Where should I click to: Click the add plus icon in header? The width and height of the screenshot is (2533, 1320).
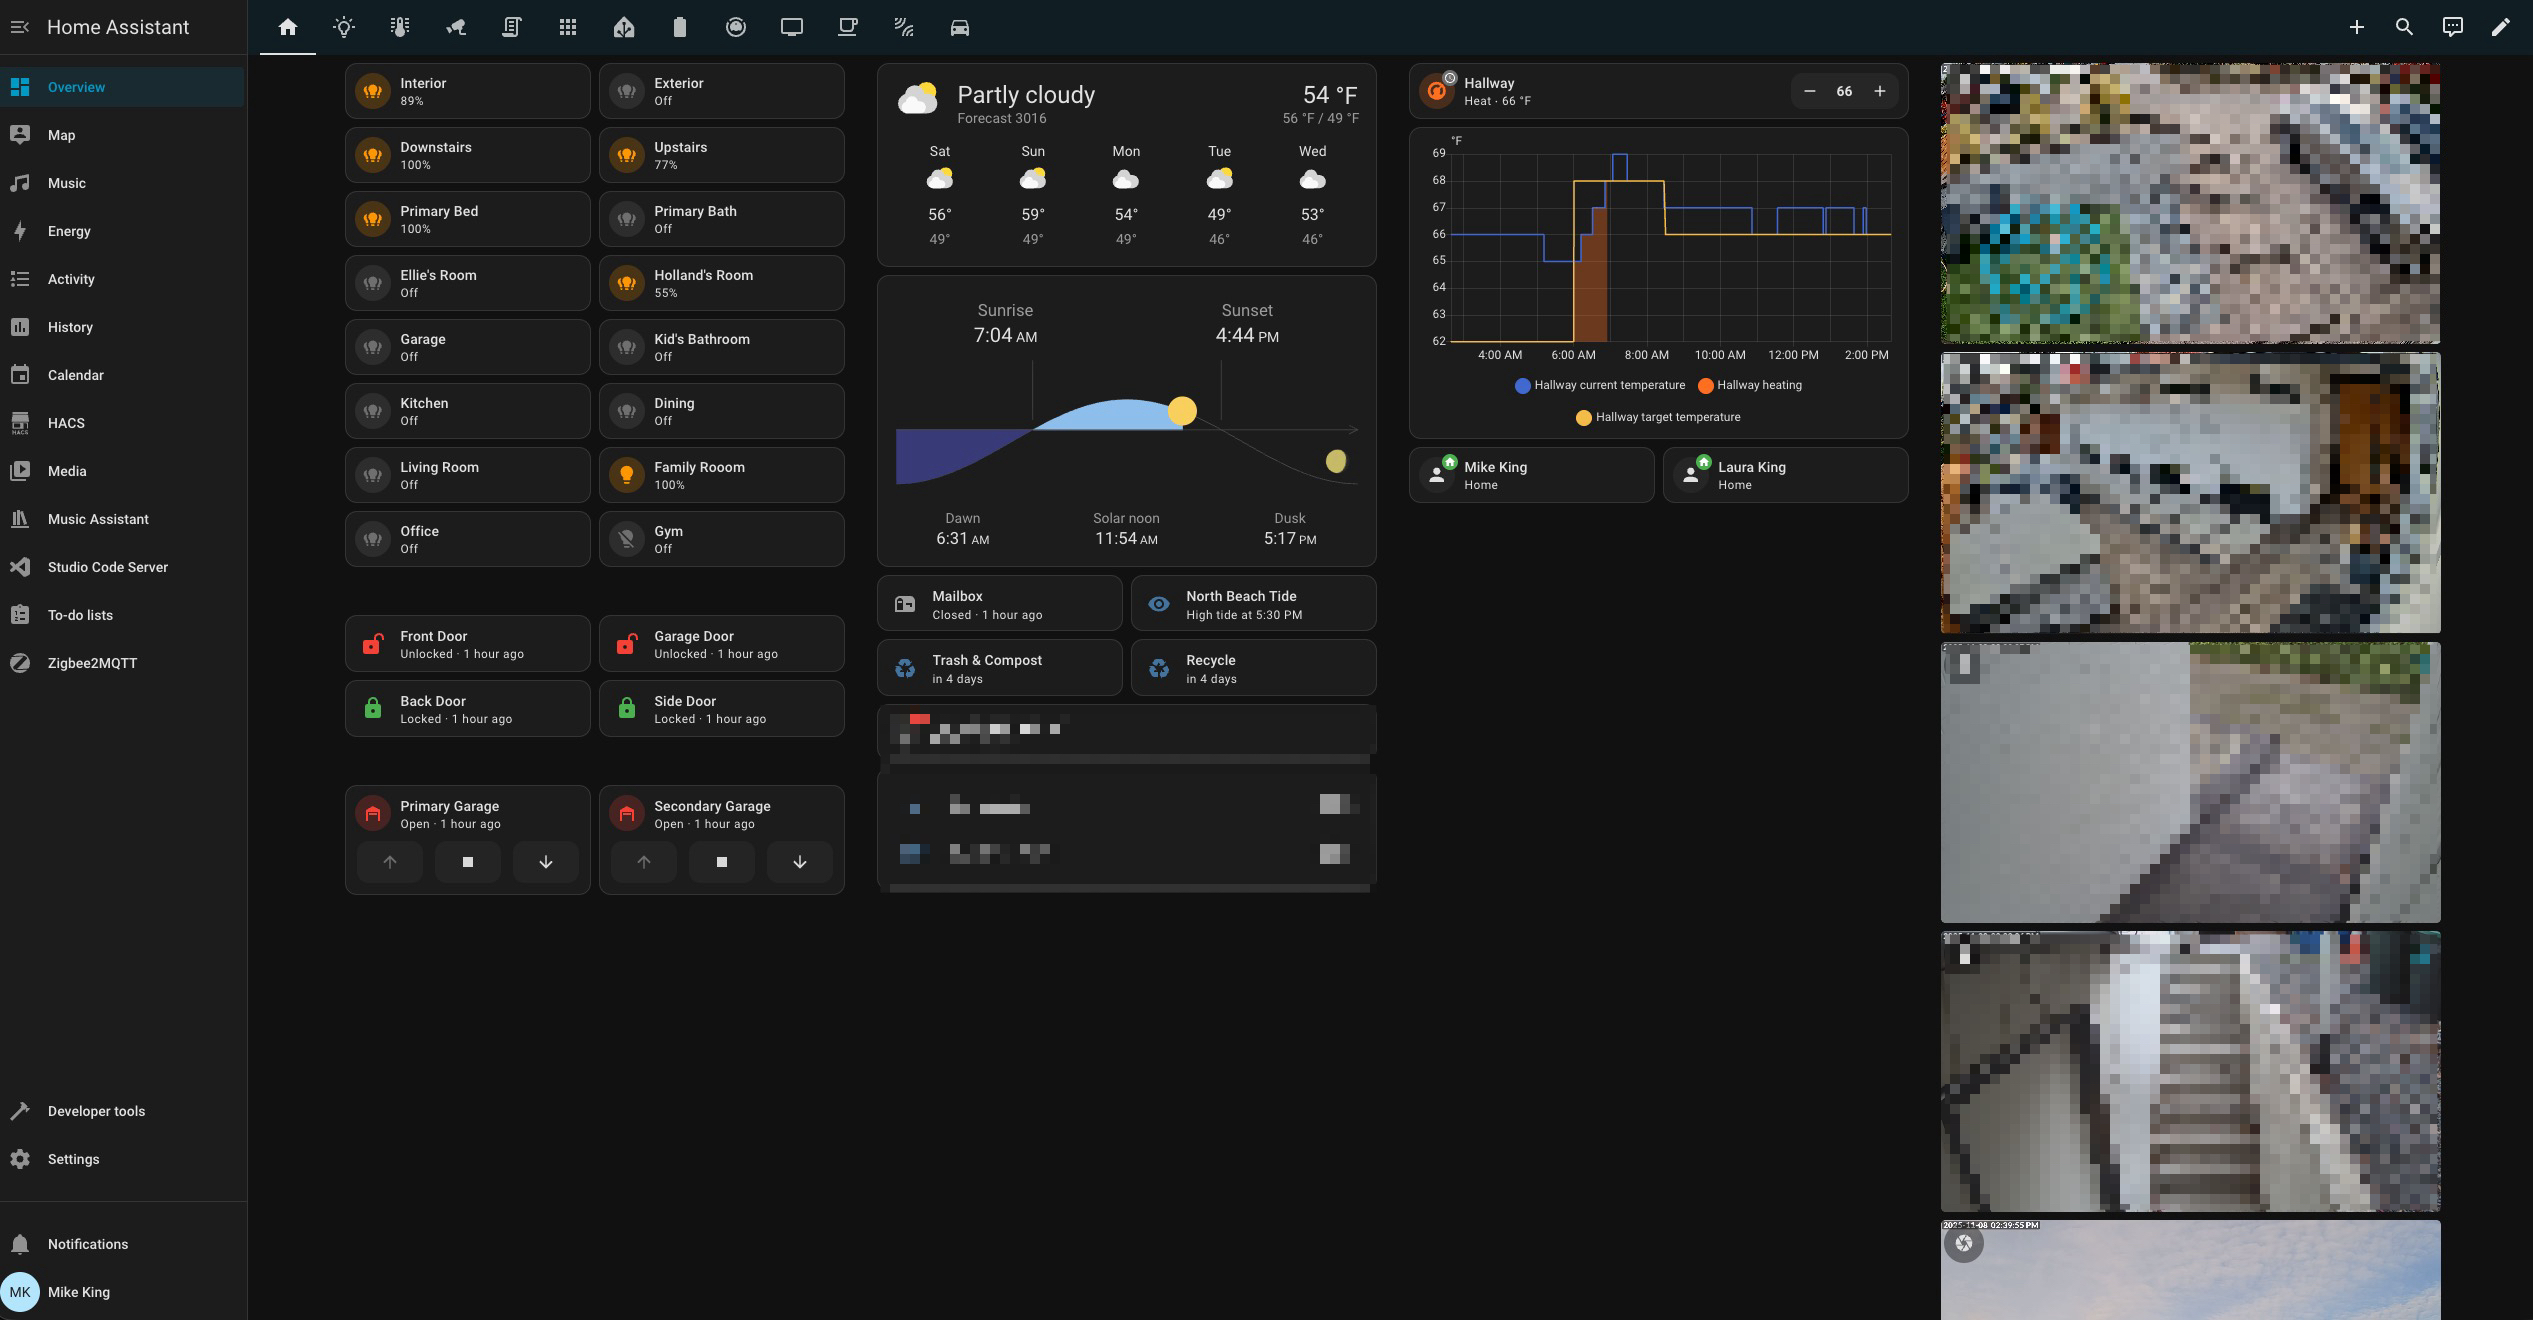[x=2357, y=27]
